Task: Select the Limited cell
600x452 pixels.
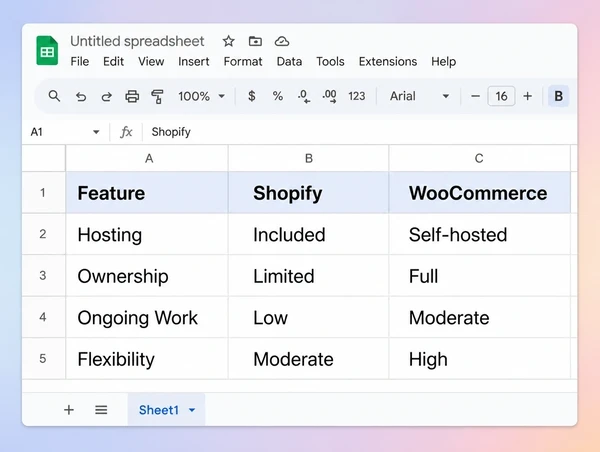Action: pos(308,275)
